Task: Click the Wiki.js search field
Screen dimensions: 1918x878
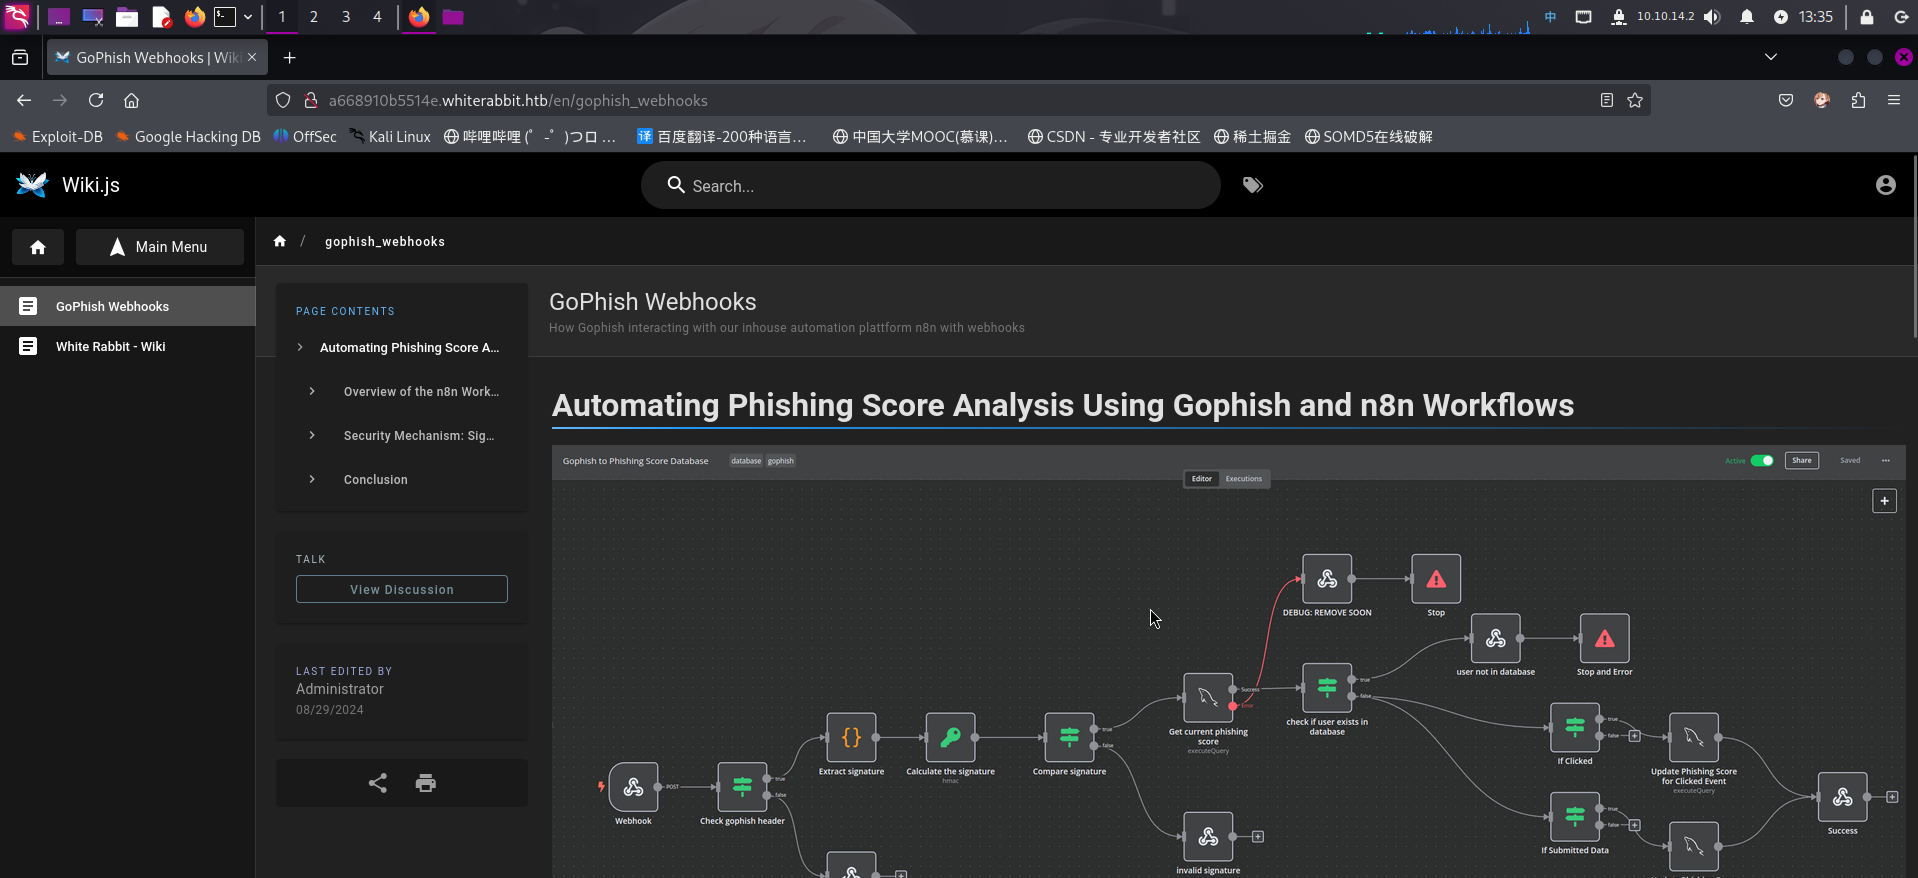Action: point(931,185)
